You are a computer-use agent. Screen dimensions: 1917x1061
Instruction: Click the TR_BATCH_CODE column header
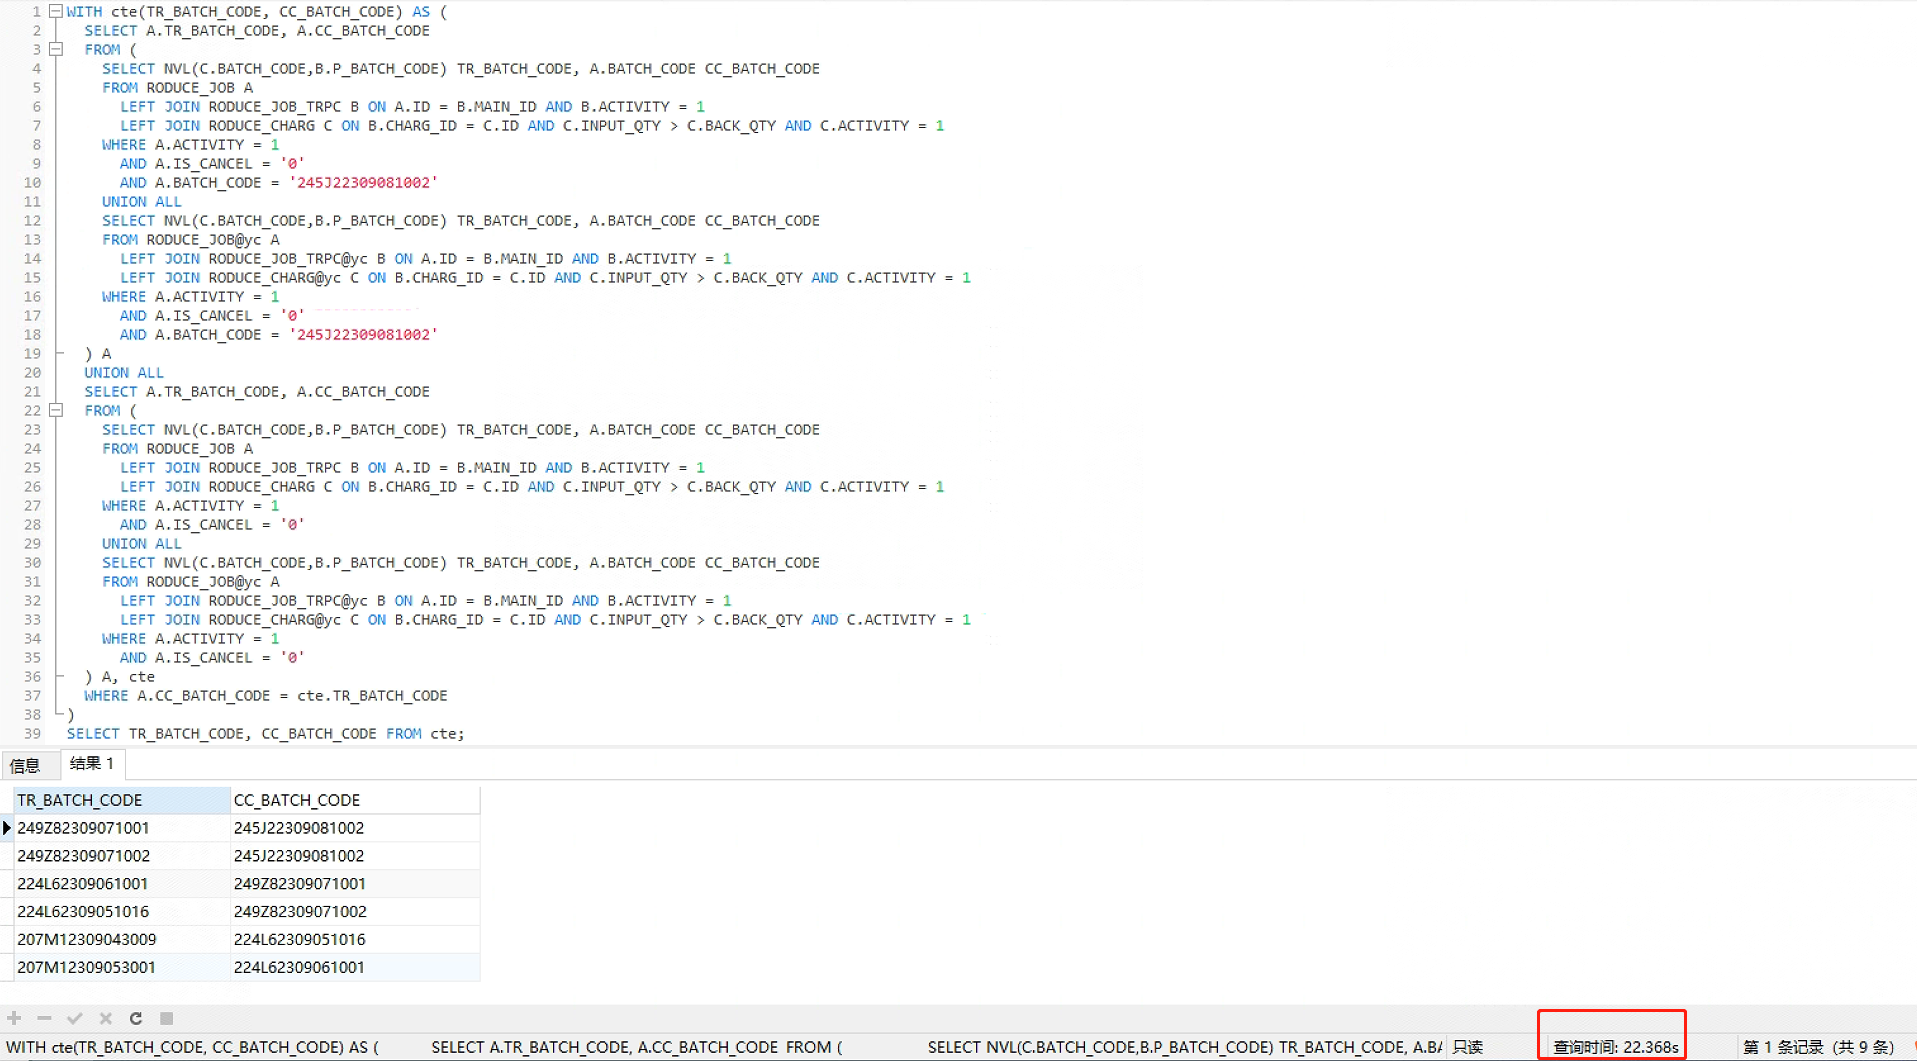(x=121, y=800)
